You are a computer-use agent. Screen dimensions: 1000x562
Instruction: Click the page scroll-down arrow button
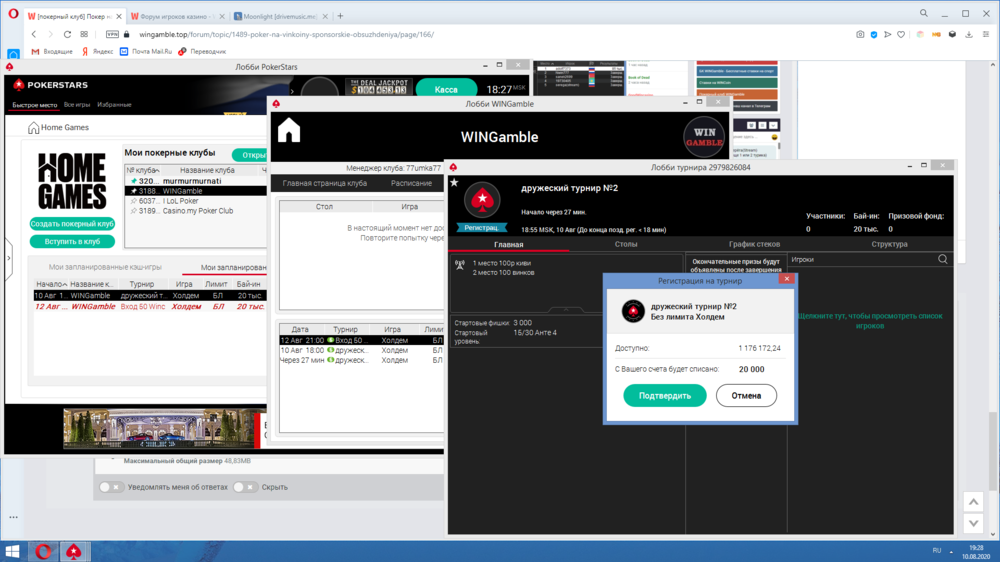pos(973,523)
